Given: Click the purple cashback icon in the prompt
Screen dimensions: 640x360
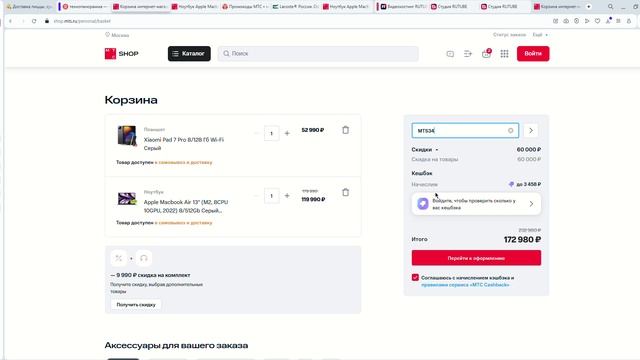Looking at the screenshot, I should coord(423,204).
